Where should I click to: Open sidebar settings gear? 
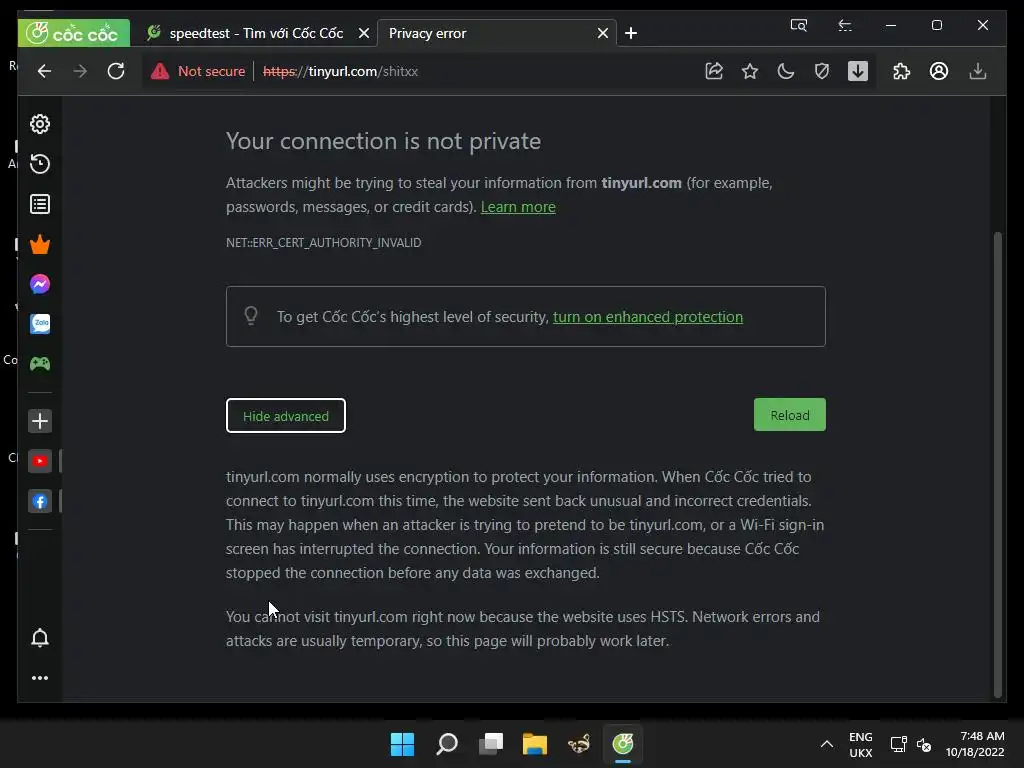(x=40, y=124)
